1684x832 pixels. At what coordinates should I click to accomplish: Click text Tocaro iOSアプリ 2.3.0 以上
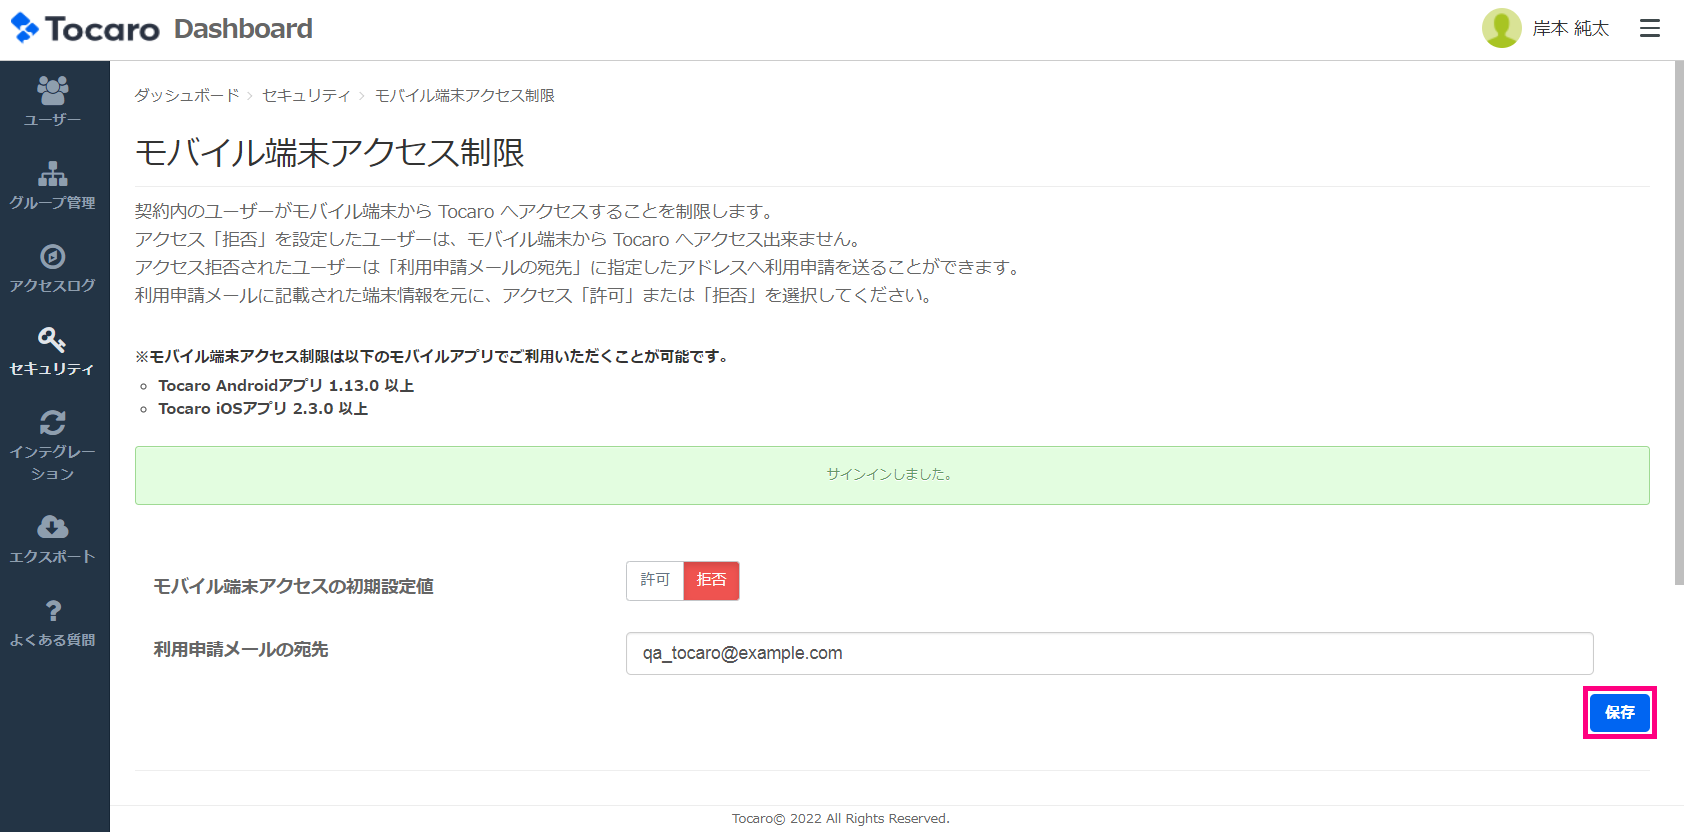(263, 408)
